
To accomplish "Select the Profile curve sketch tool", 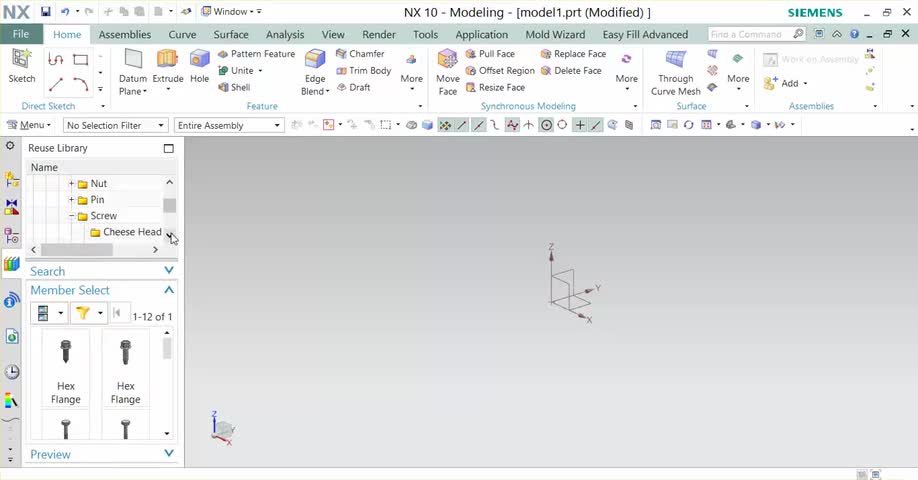I will coord(56,59).
